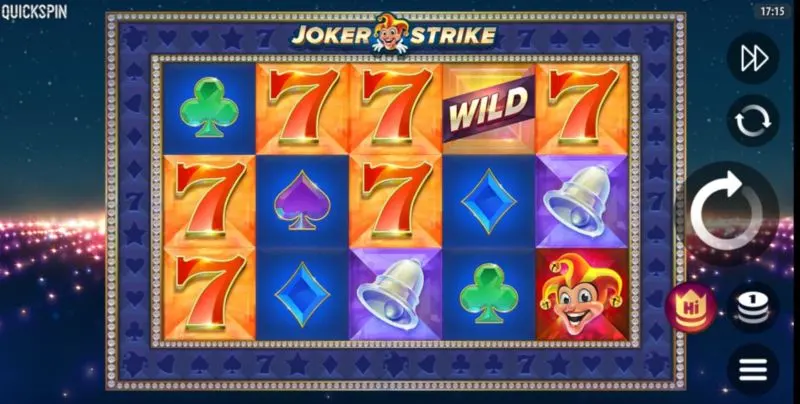Select the silver bell on the bottom row

tap(395, 295)
